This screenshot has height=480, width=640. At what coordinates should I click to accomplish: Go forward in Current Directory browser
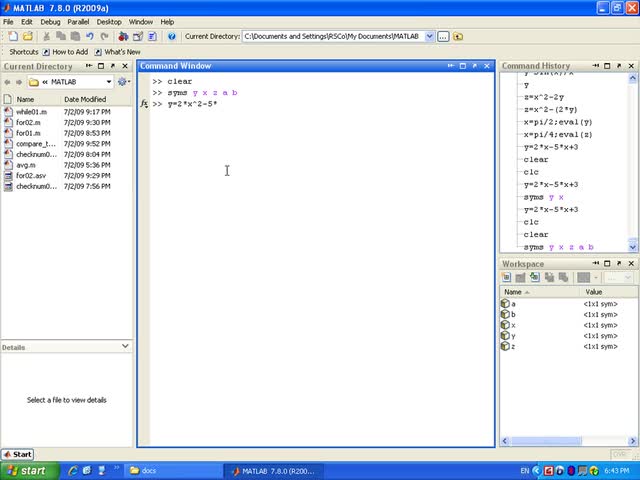(19, 82)
